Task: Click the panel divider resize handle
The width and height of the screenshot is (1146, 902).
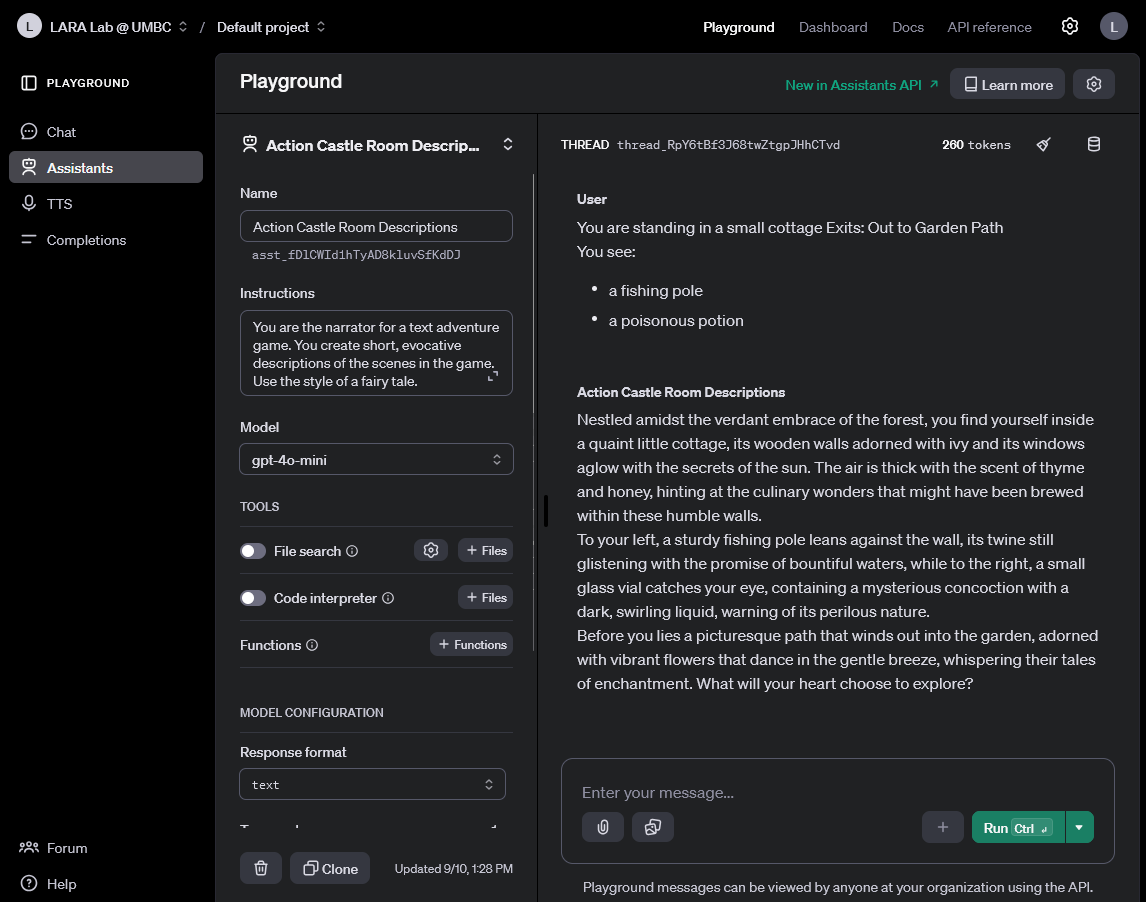Action: [546, 511]
